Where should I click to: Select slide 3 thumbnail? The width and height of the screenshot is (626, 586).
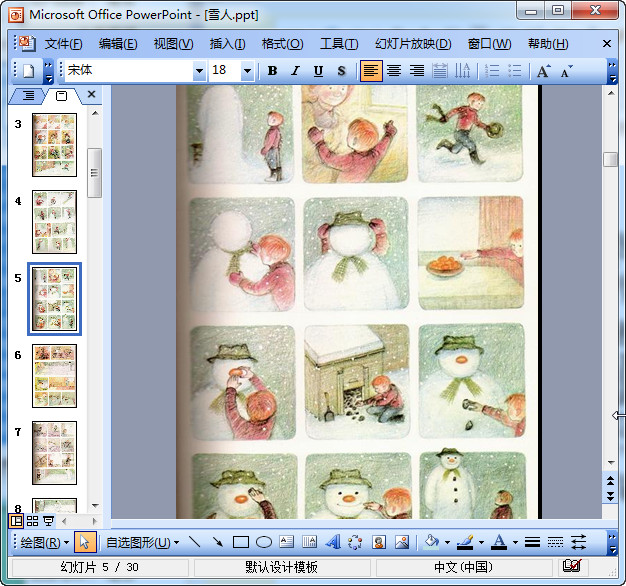click(54, 145)
